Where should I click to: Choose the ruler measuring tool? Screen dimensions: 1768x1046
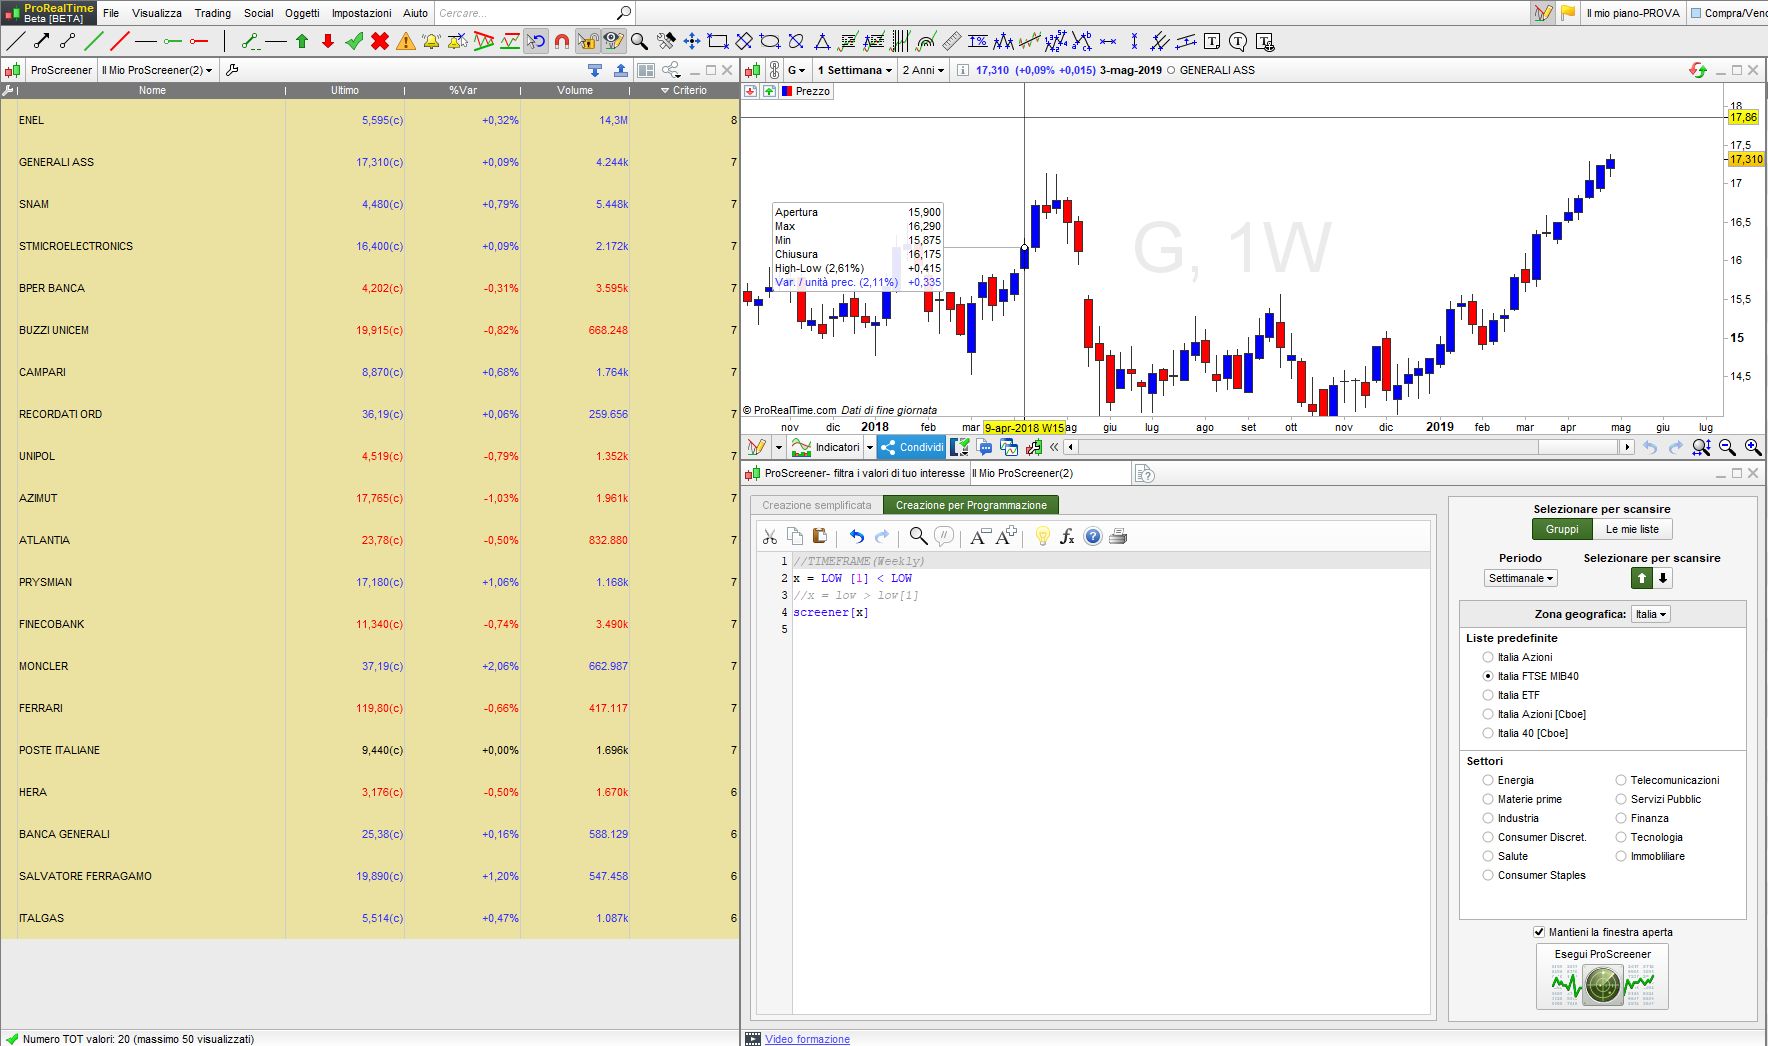point(952,41)
